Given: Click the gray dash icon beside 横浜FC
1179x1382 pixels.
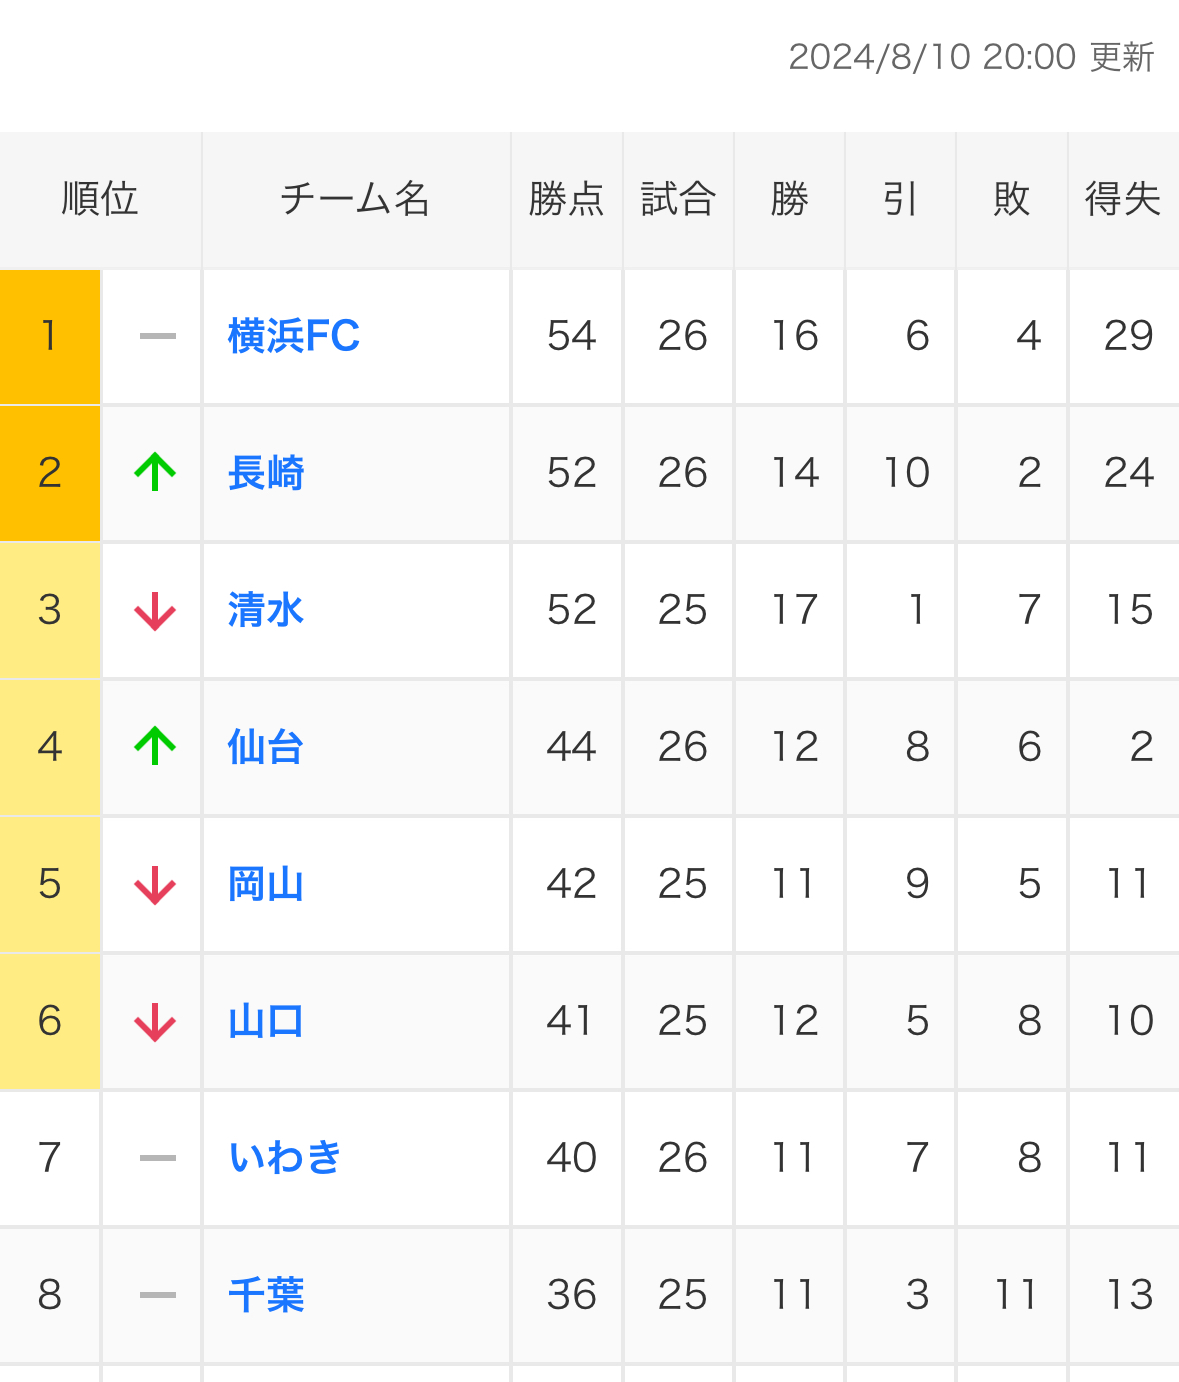Looking at the screenshot, I should click(x=158, y=336).
